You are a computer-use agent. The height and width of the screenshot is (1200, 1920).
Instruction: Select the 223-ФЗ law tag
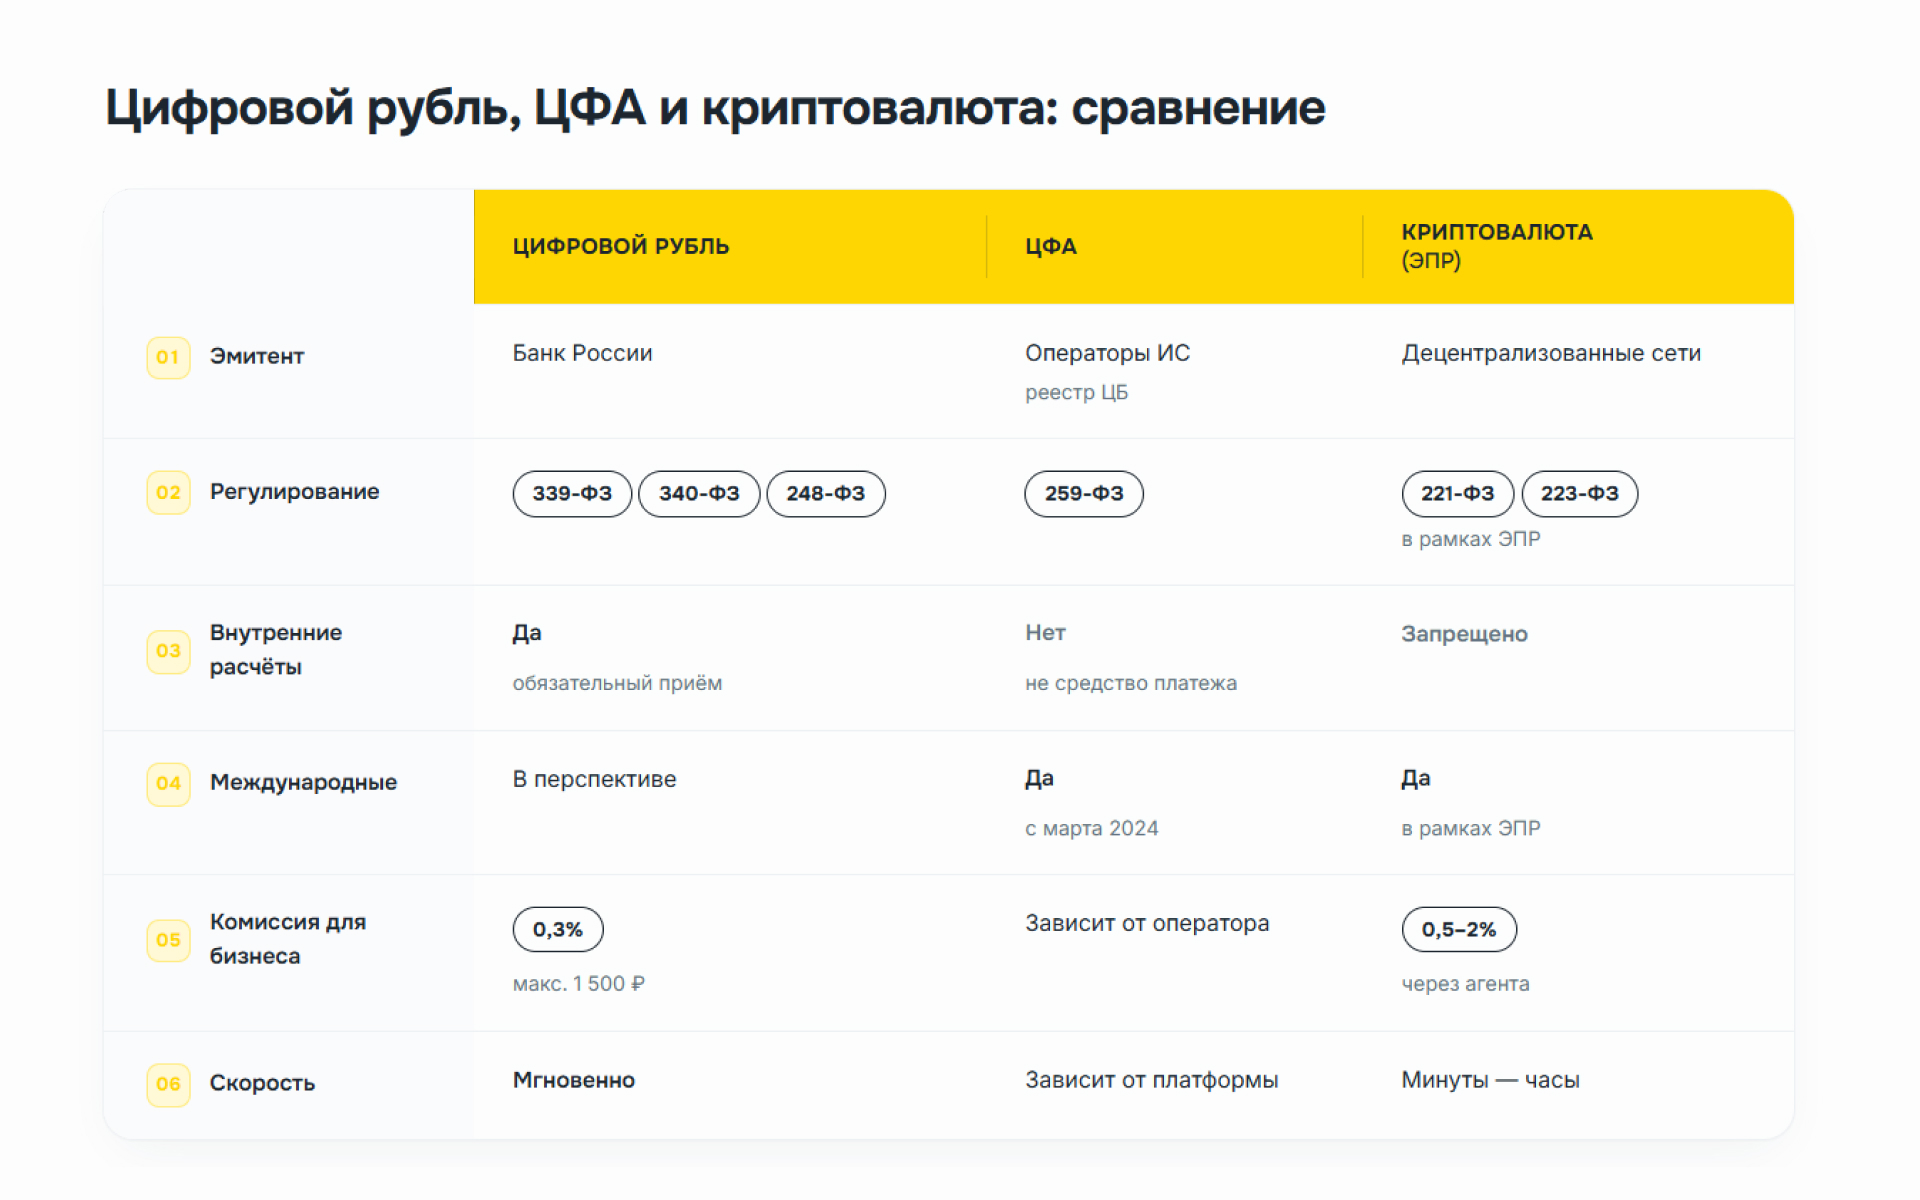(1580, 494)
